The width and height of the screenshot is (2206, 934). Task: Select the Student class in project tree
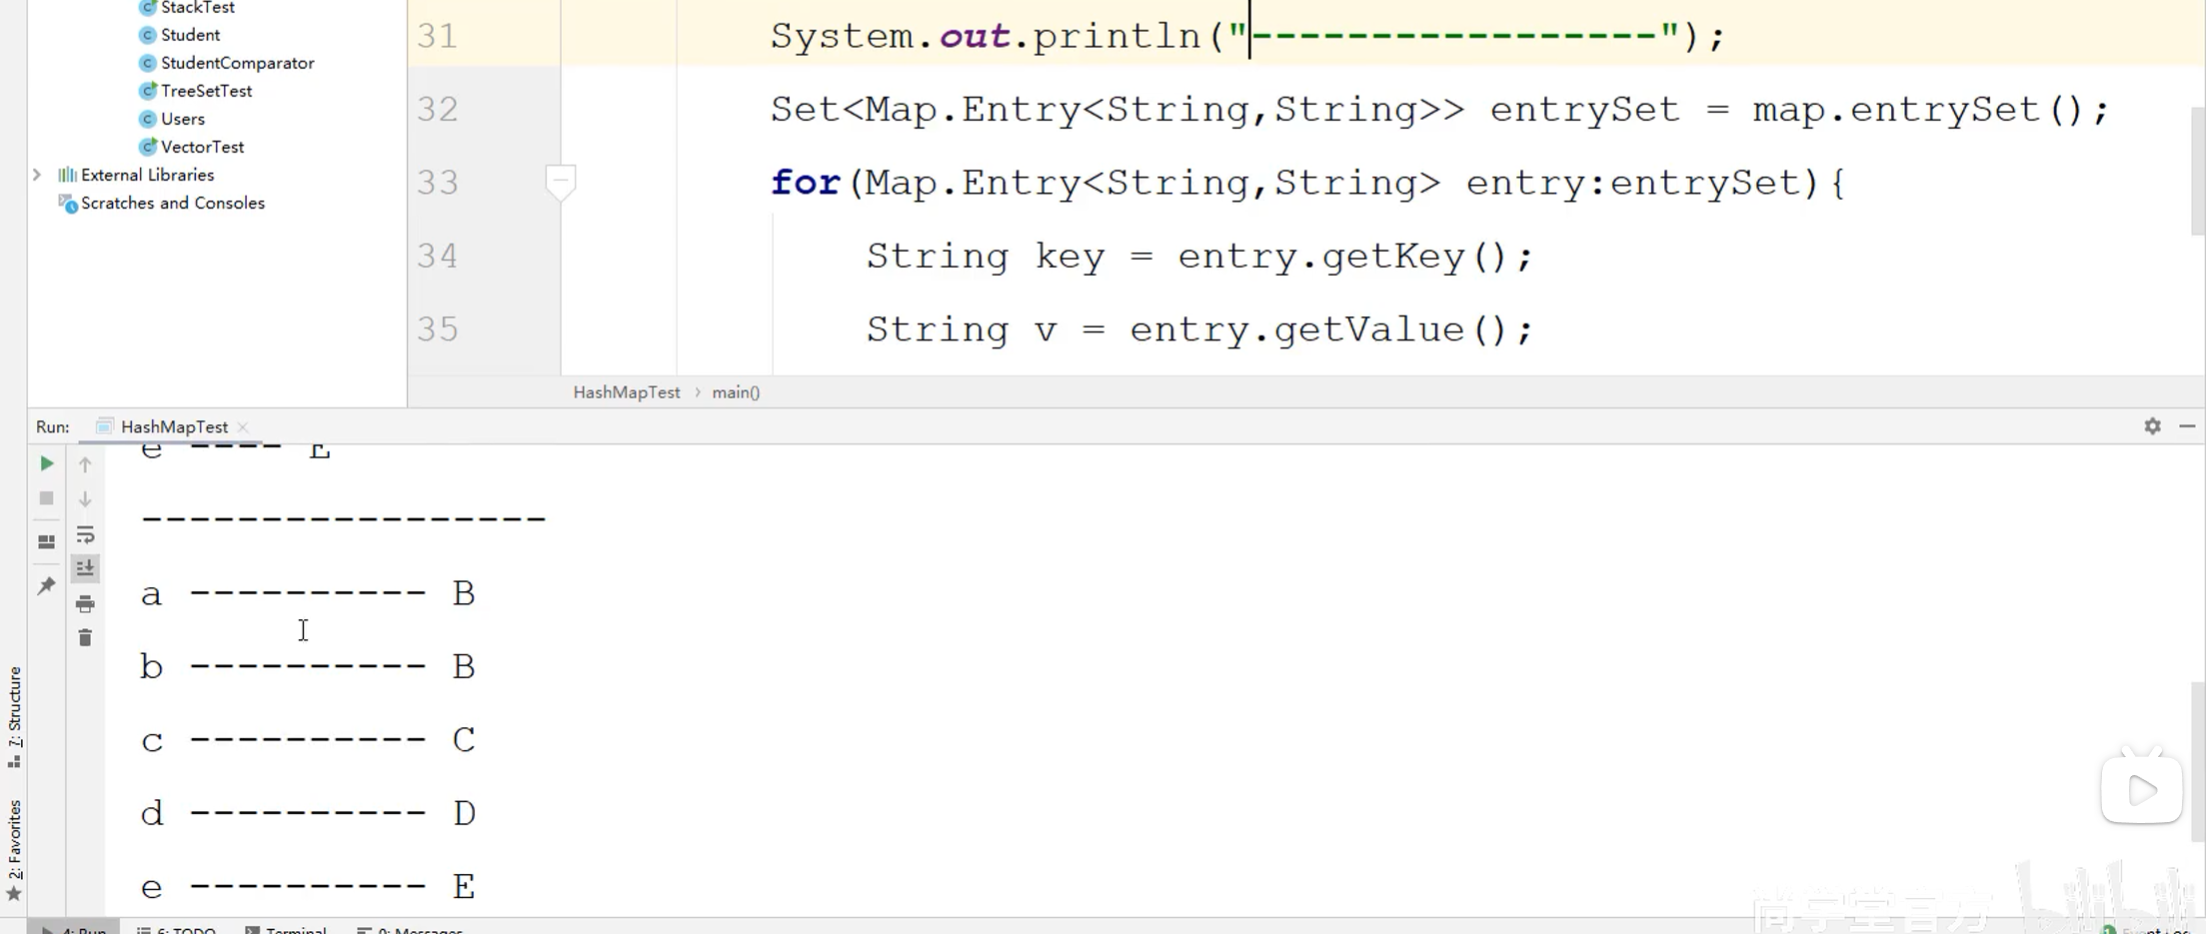point(189,34)
